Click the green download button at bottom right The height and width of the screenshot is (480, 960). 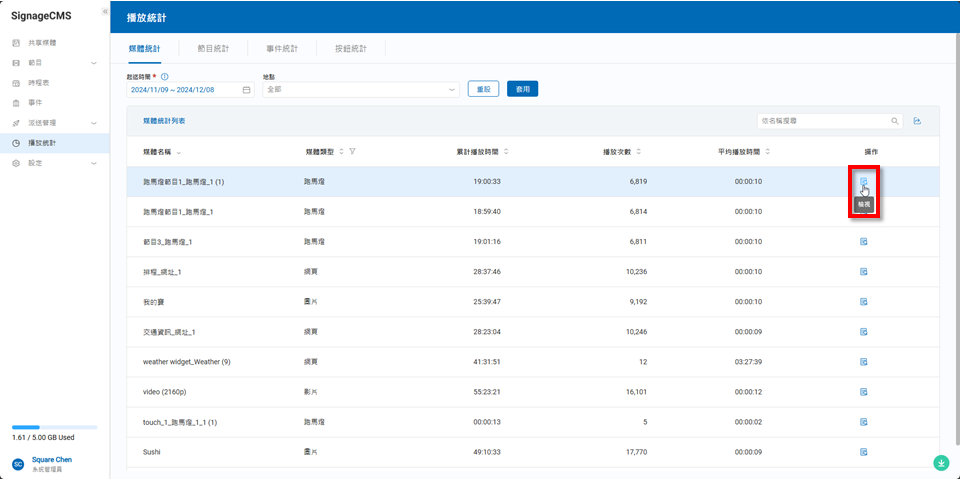[941, 463]
